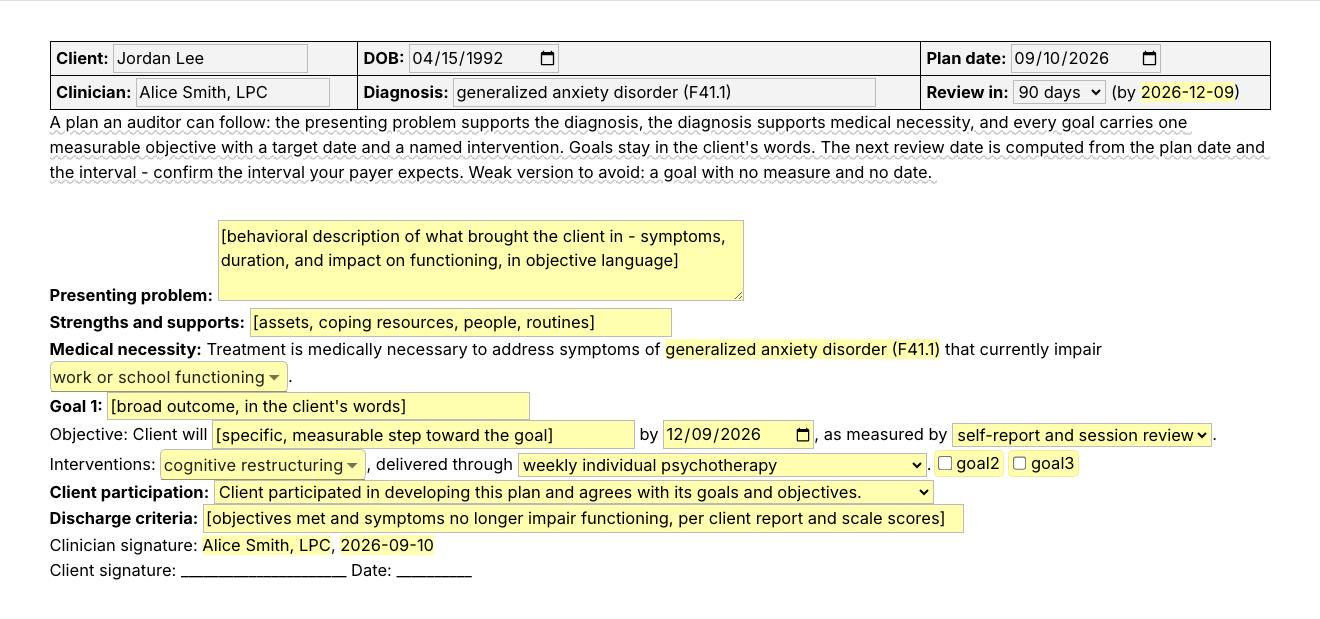Click the Interventions label
1320x619 pixels.
pos(102,465)
